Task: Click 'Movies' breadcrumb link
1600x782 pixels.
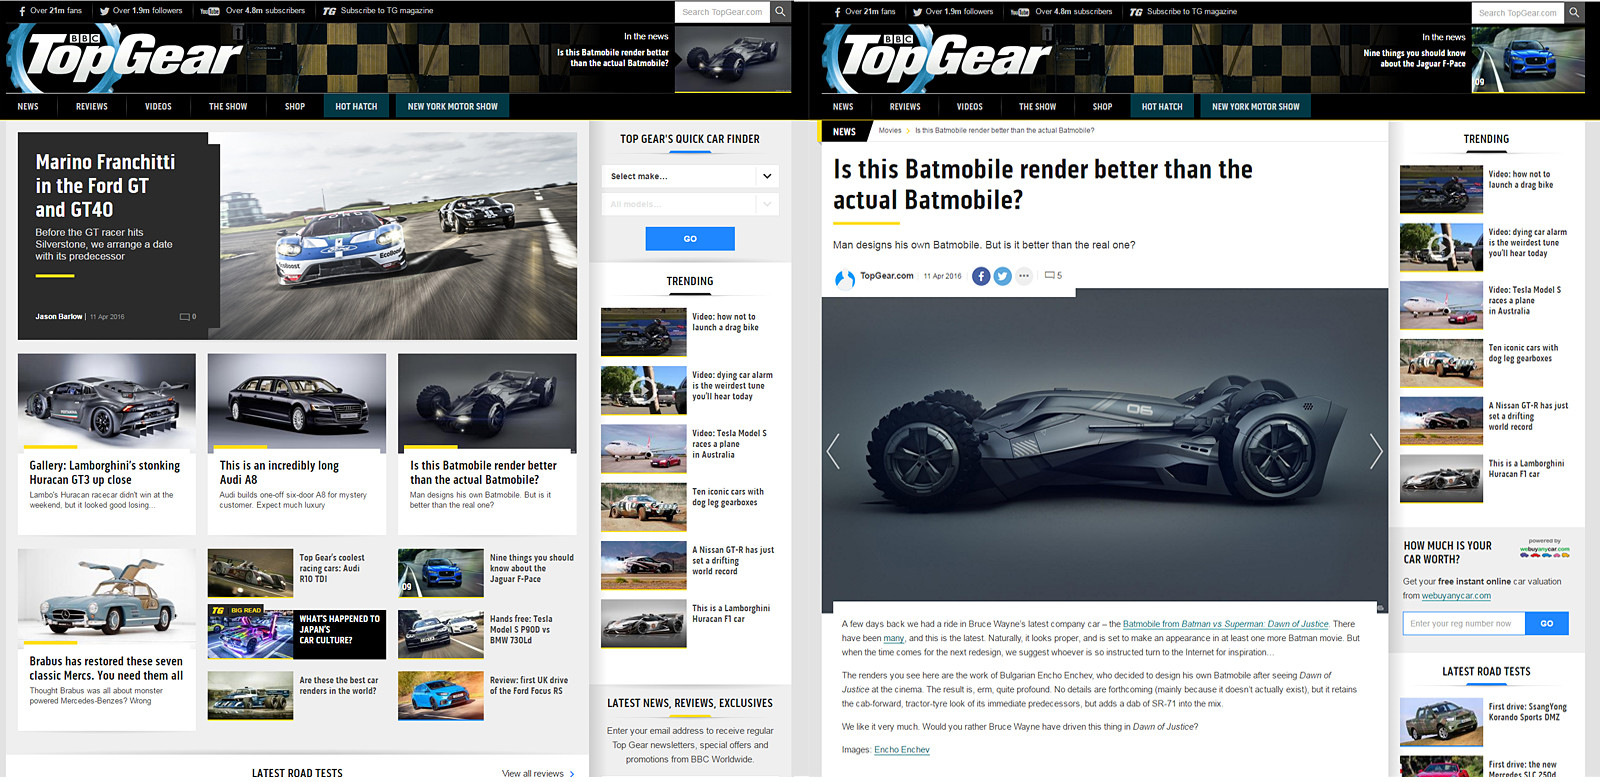Action: pyautogui.click(x=890, y=131)
